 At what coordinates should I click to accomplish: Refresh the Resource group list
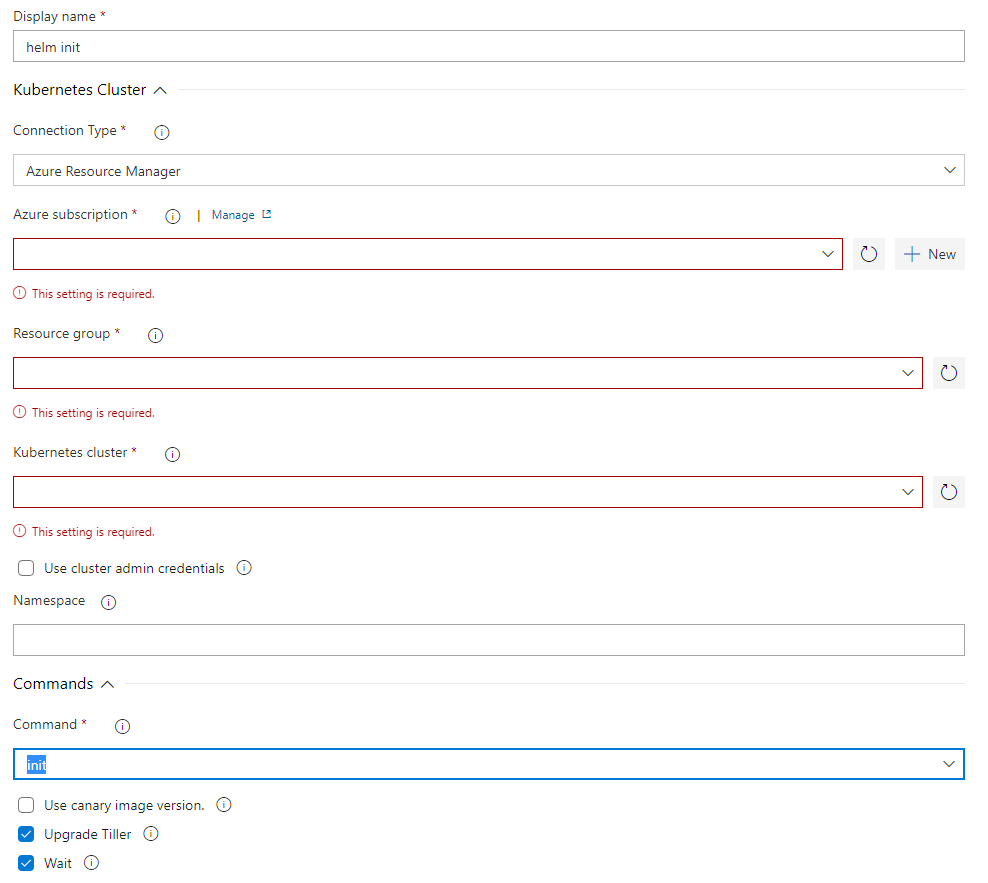948,372
